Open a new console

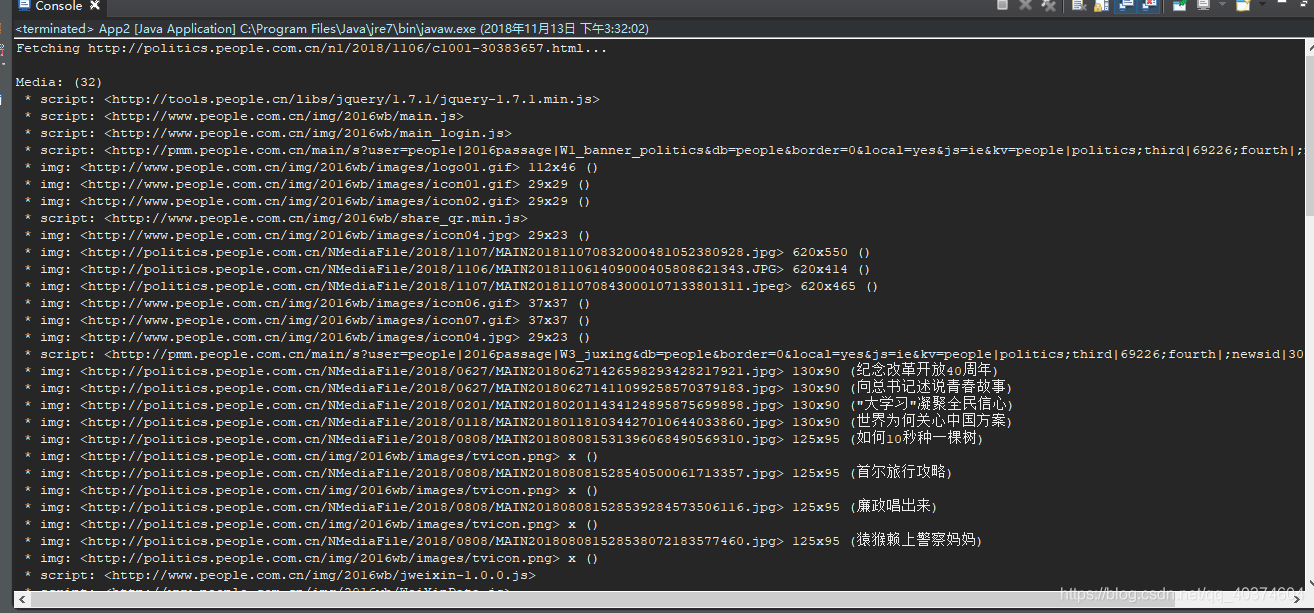click(1242, 7)
